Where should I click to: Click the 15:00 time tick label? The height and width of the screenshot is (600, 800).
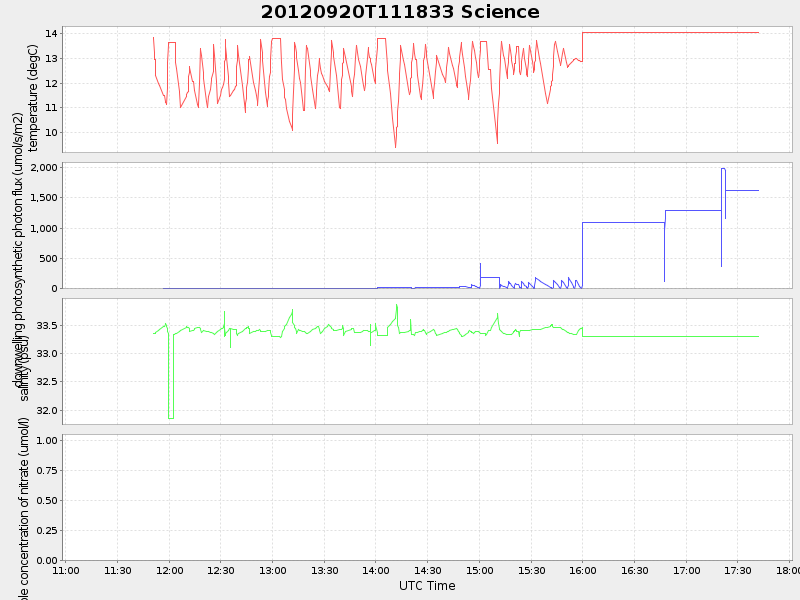pyautogui.click(x=480, y=570)
